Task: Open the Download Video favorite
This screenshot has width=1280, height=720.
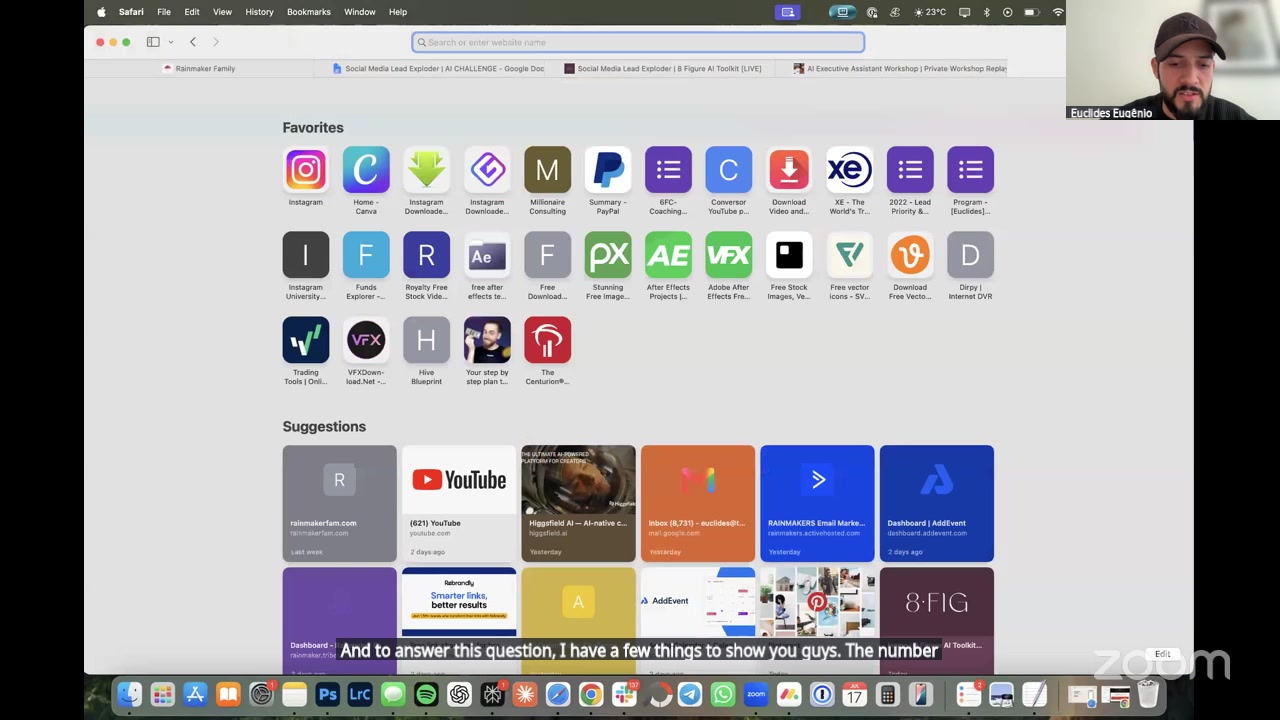Action: [x=789, y=170]
